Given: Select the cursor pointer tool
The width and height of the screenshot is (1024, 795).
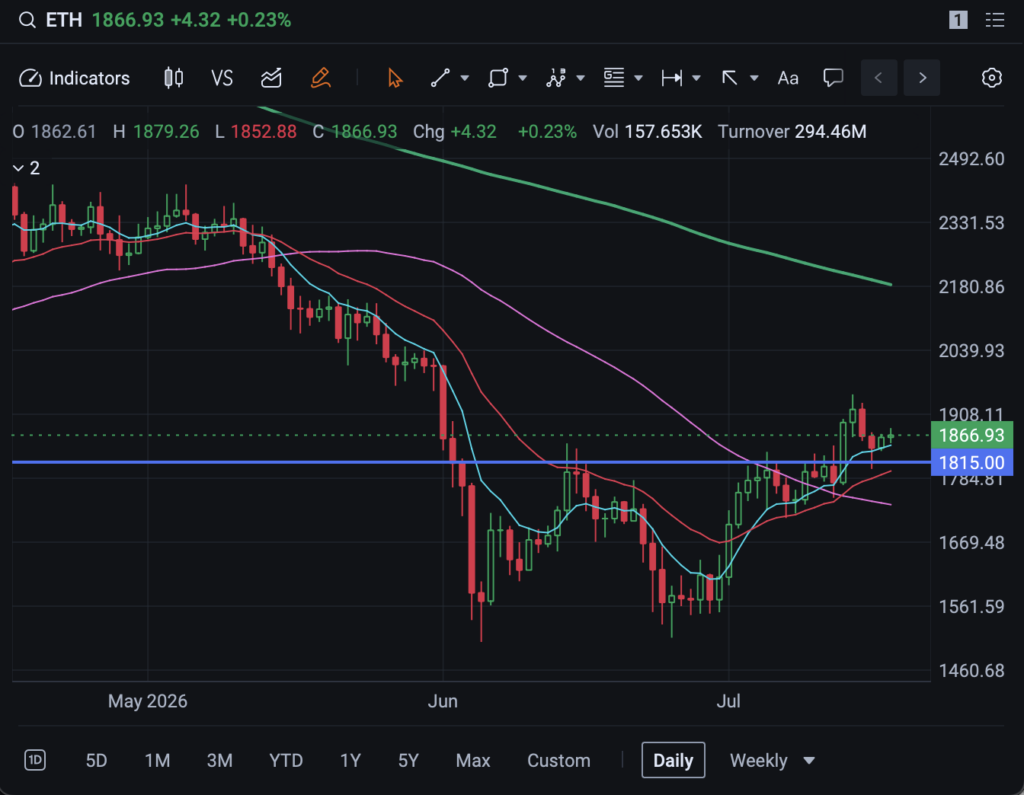Looking at the screenshot, I should 394,78.
